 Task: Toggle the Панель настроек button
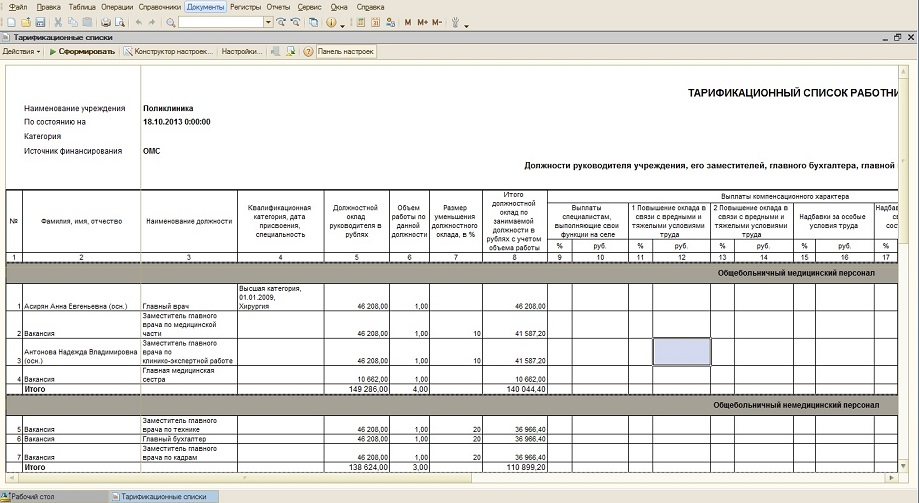(346, 51)
